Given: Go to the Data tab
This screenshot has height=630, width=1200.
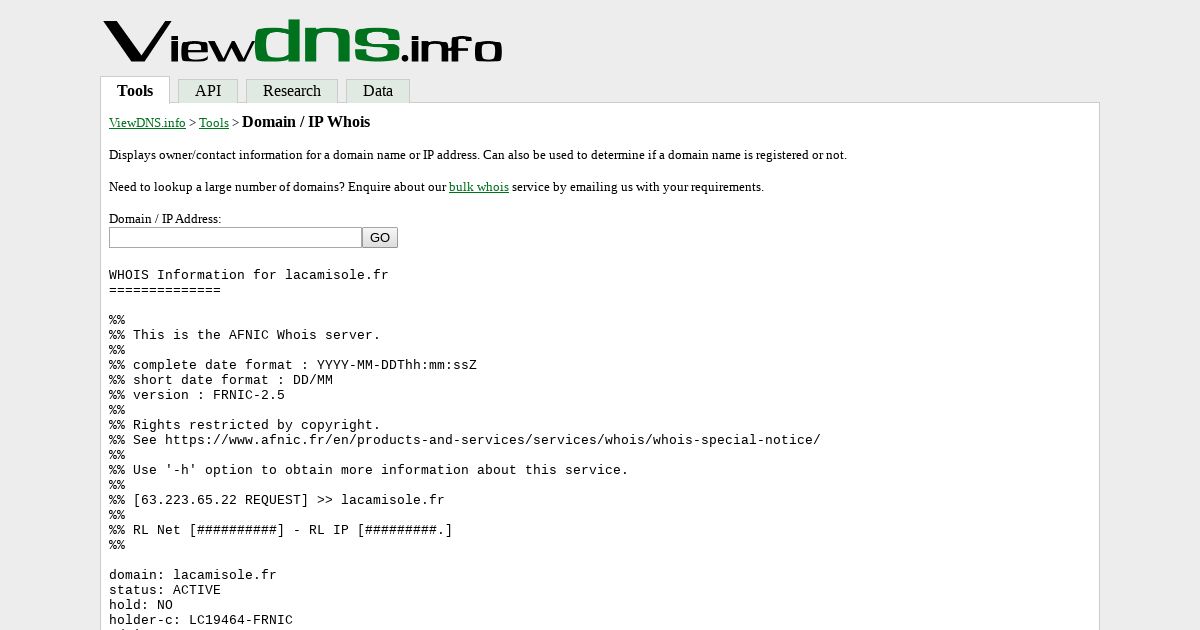Looking at the screenshot, I should coord(378,91).
